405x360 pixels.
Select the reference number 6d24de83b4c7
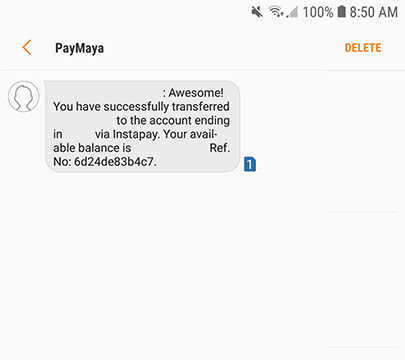tap(114, 162)
